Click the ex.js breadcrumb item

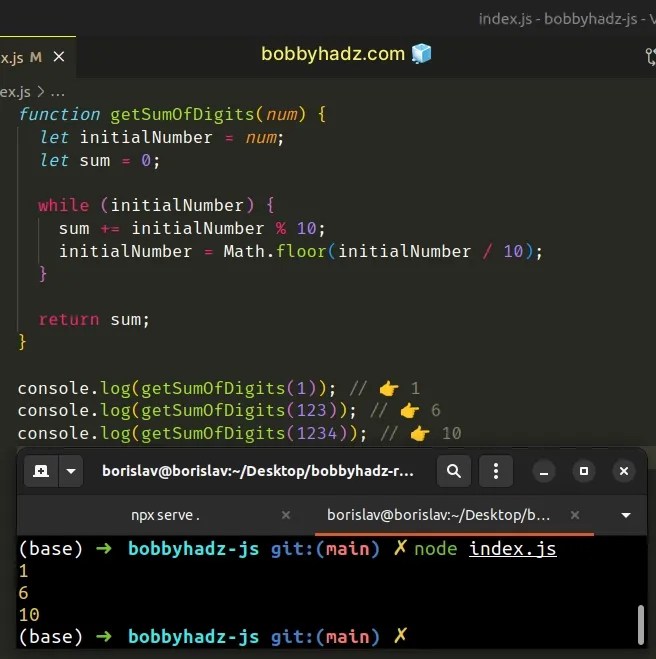(x=15, y=92)
